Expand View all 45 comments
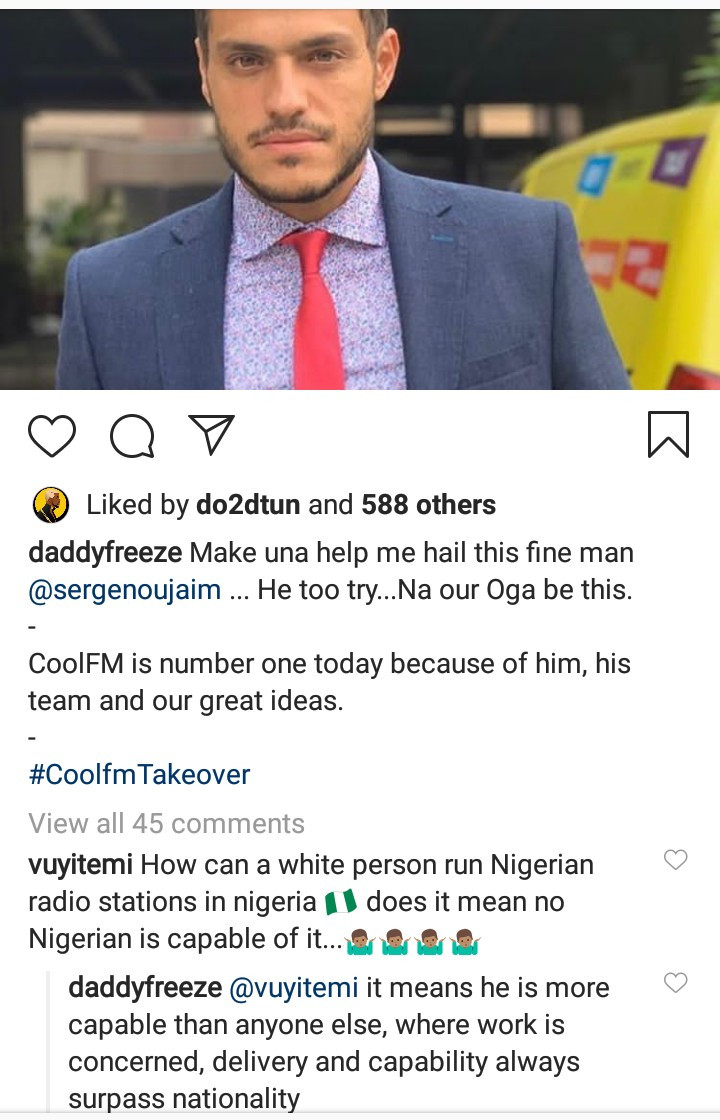This screenshot has width=720, height=1120. (x=166, y=823)
